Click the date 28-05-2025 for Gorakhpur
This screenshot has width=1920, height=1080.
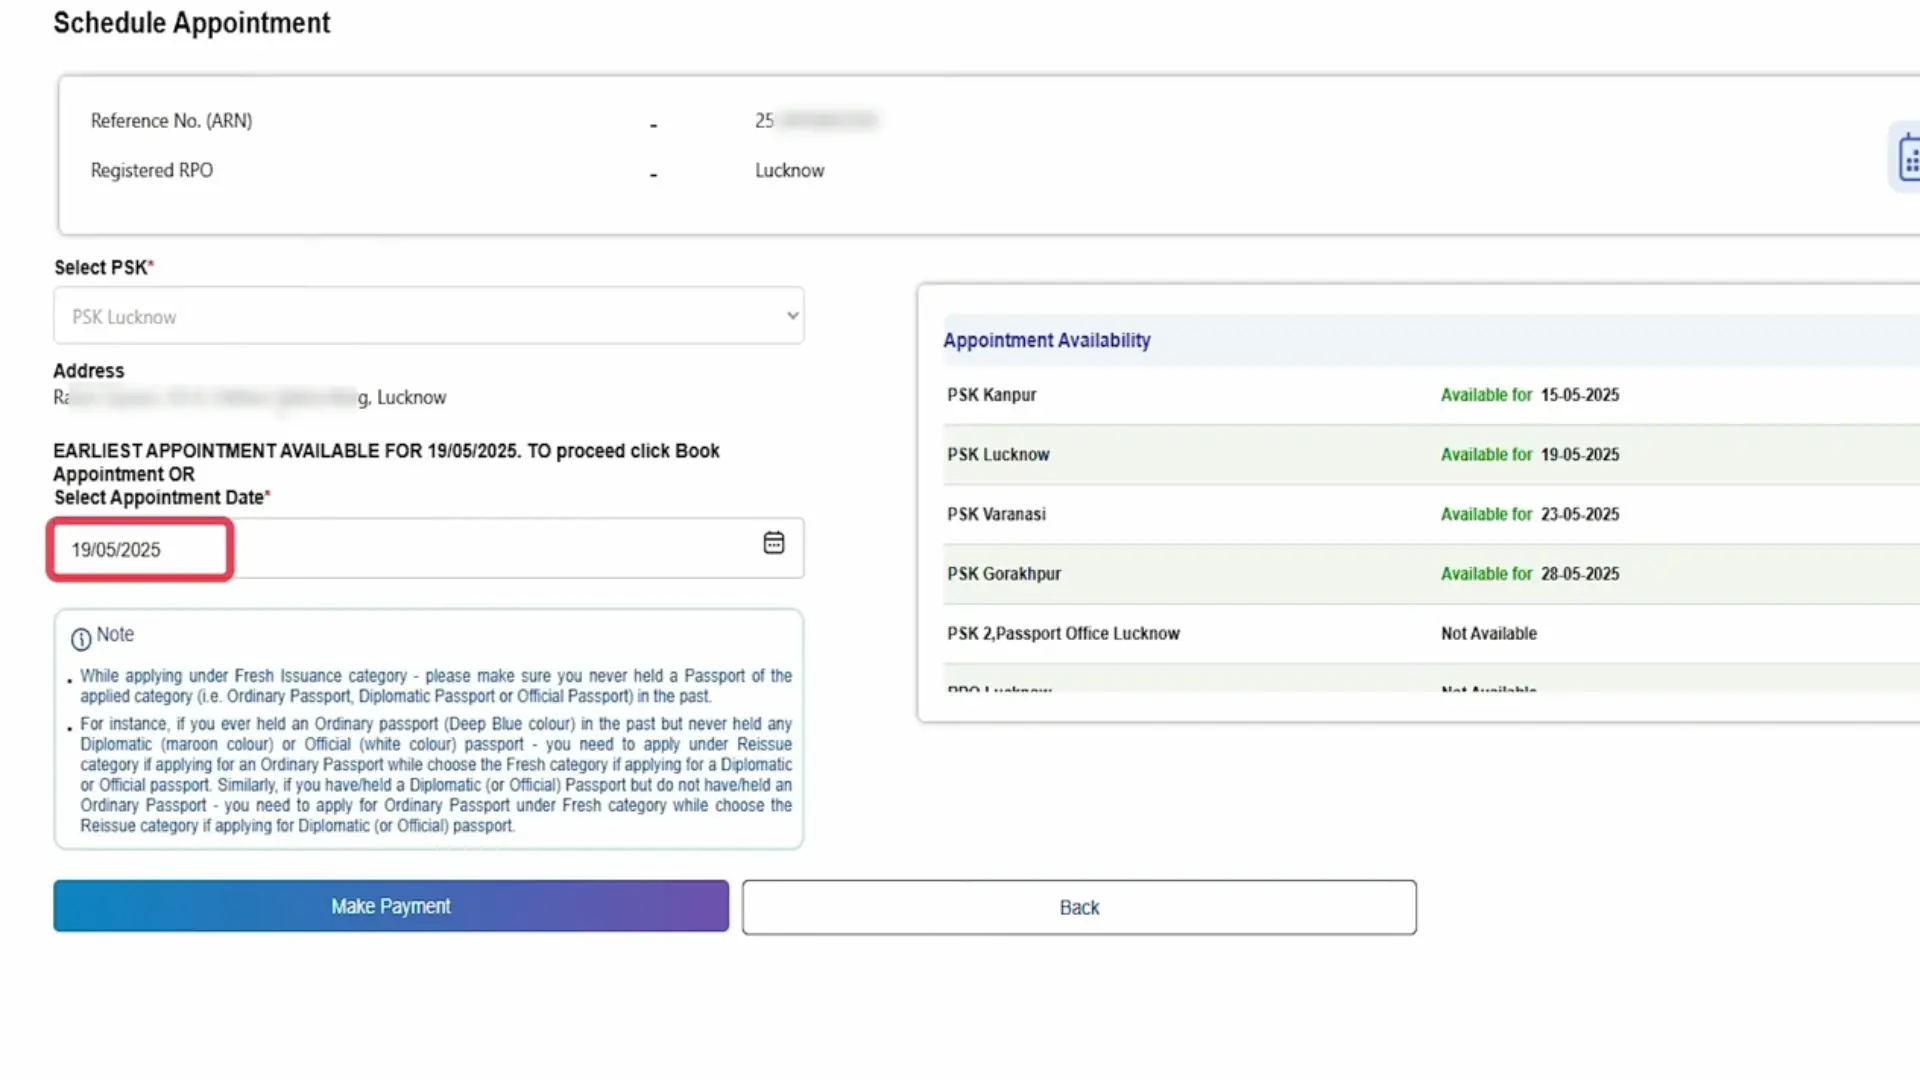click(x=1580, y=574)
